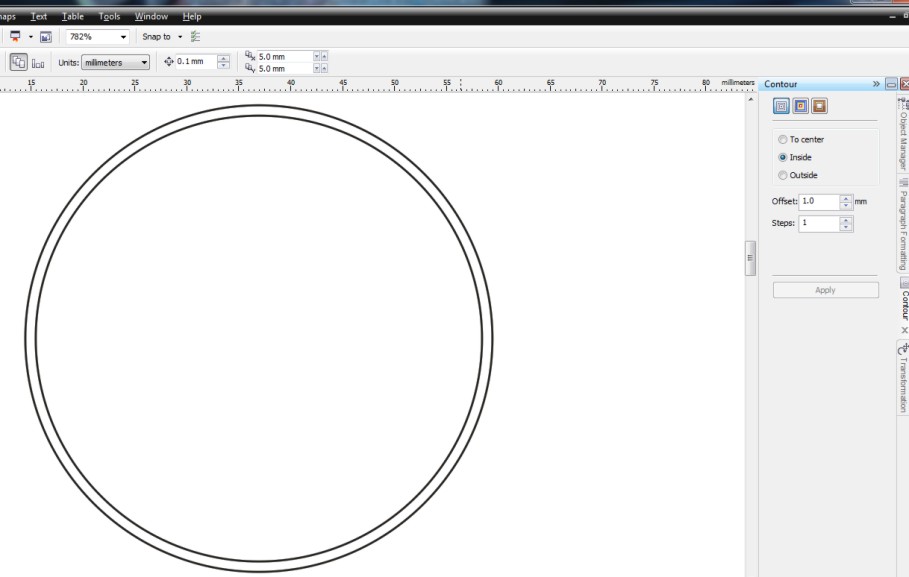This screenshot has width=909, height=577.
Task: Click the duplicate Y distance icon
Action: tap(250, 68)
